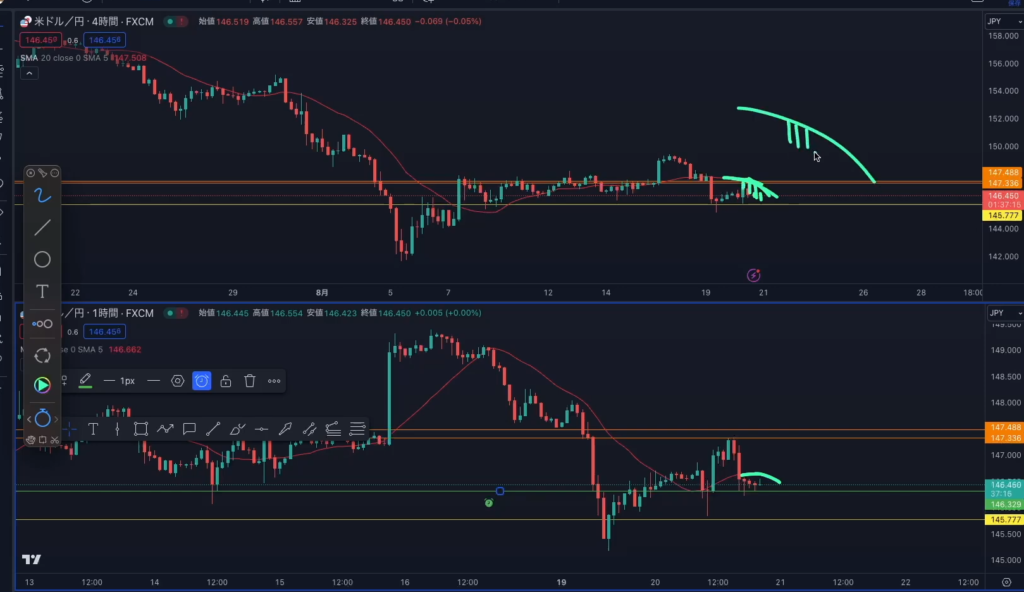
Task: Click the 18:00 time label on the upper chart axis
Action: (972, 293)
